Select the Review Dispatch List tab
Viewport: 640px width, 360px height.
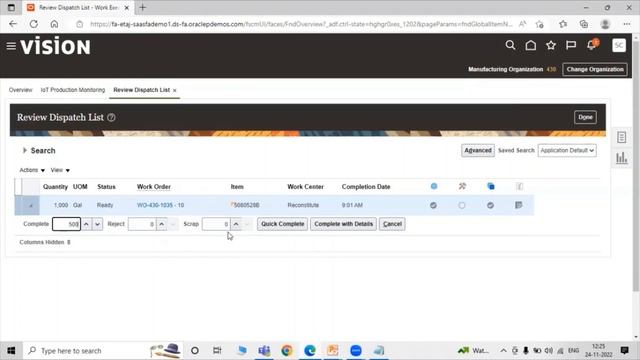[142, 90]
